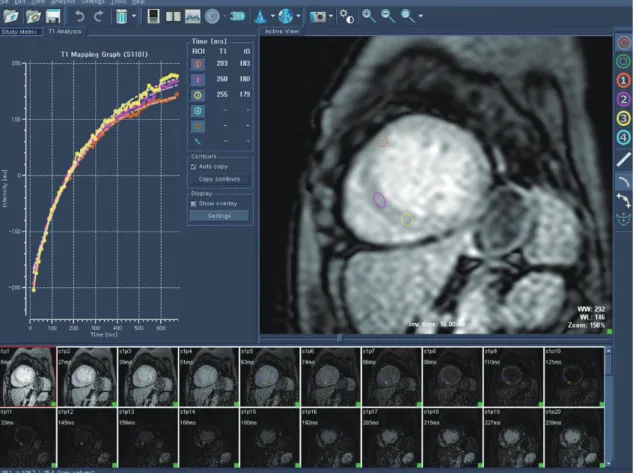This screenshot has width=636, height=473.
Task: Switch to the Study Matrix tab
Action: [x=20, y=32]
